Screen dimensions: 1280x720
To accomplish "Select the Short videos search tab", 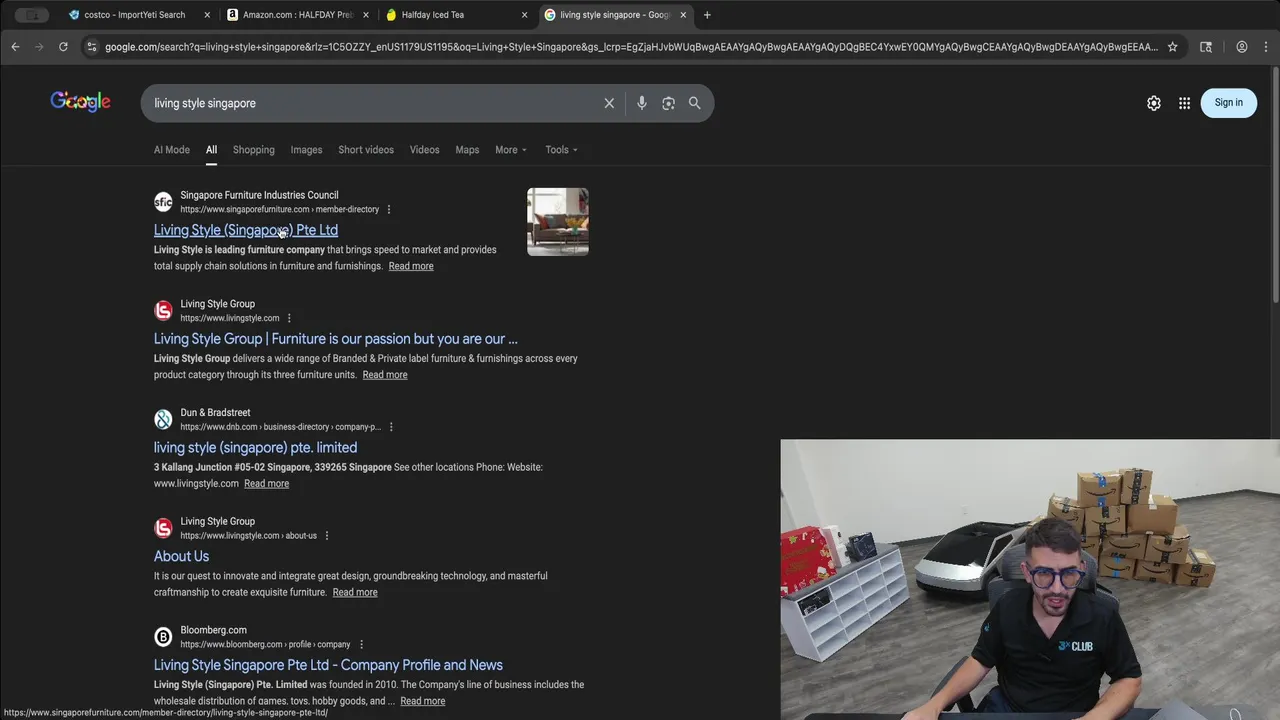I will click(x=366, y=150).
